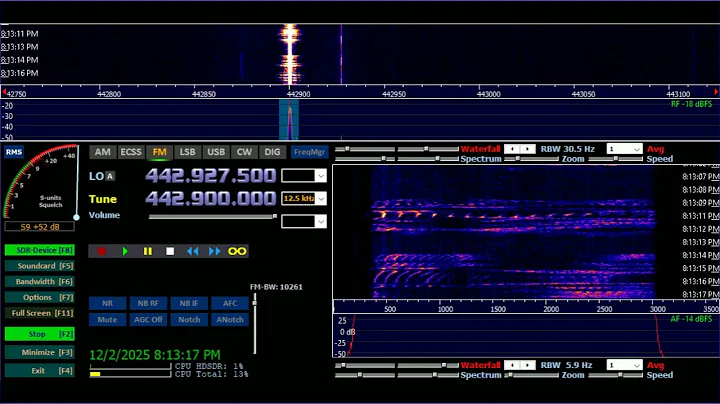Click the date/time 12/2/2025 8:13:17 PM

point(155,355)
